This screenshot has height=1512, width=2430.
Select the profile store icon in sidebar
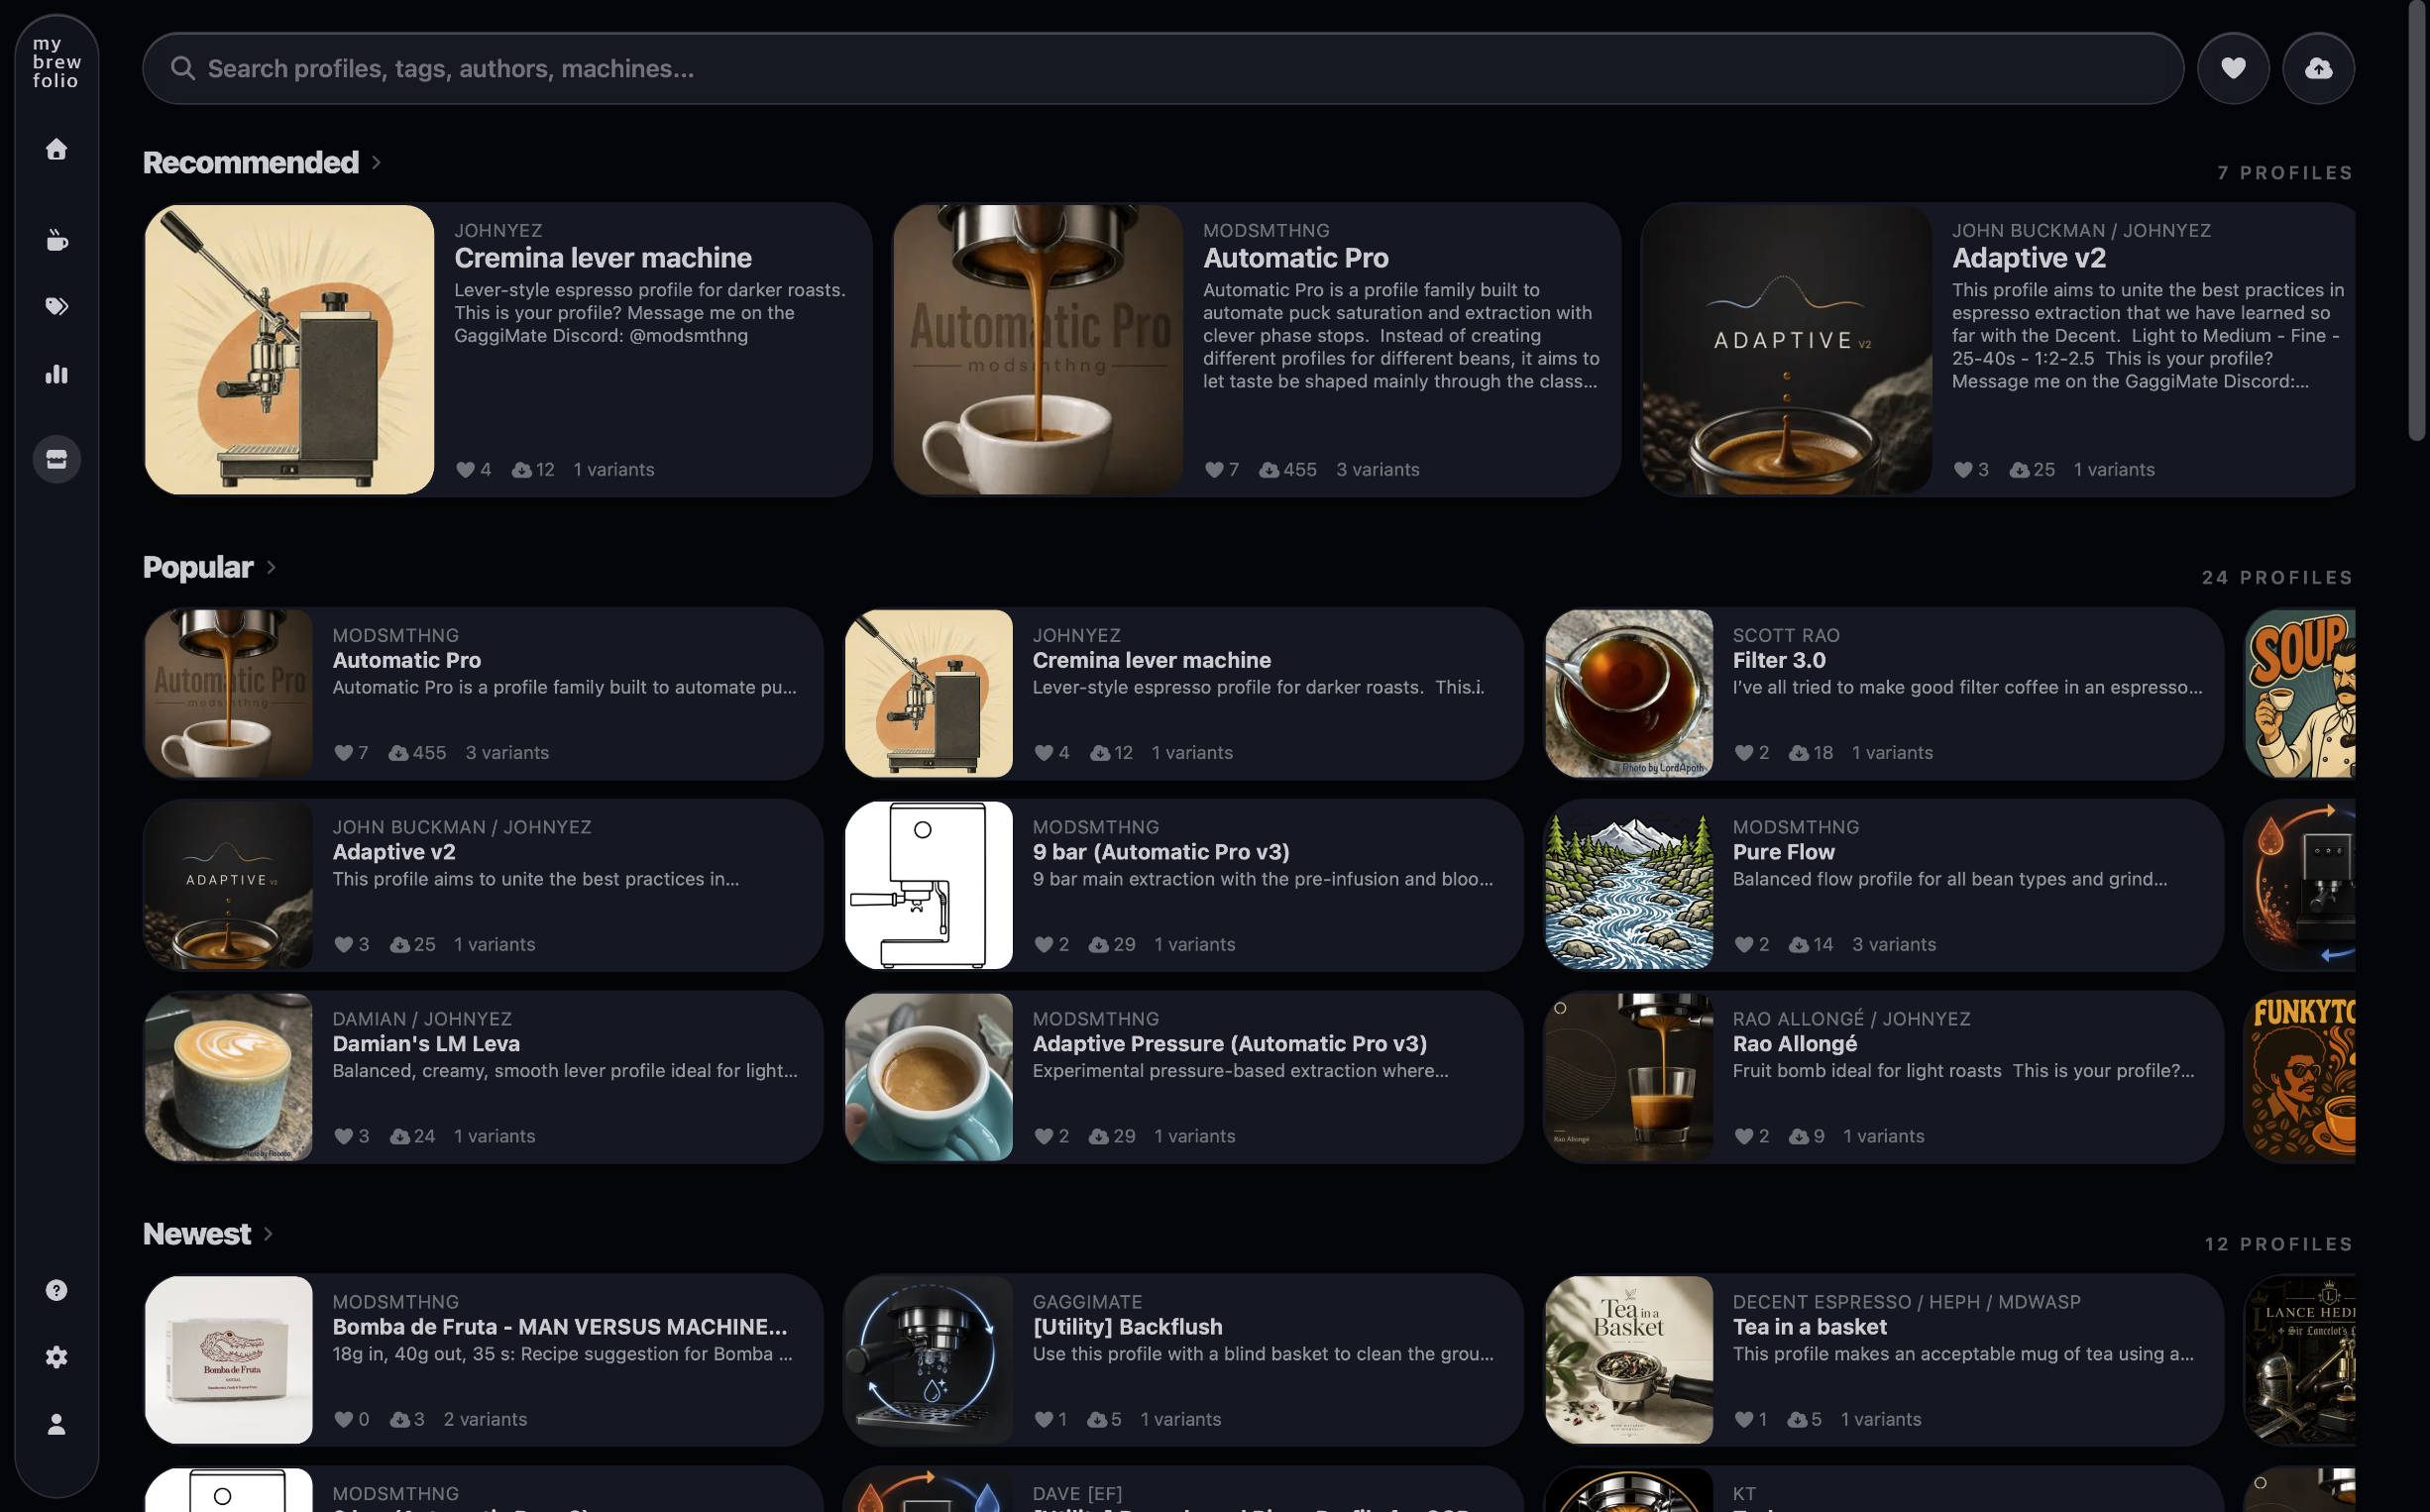pyautogui.click(x=57, y=459)
